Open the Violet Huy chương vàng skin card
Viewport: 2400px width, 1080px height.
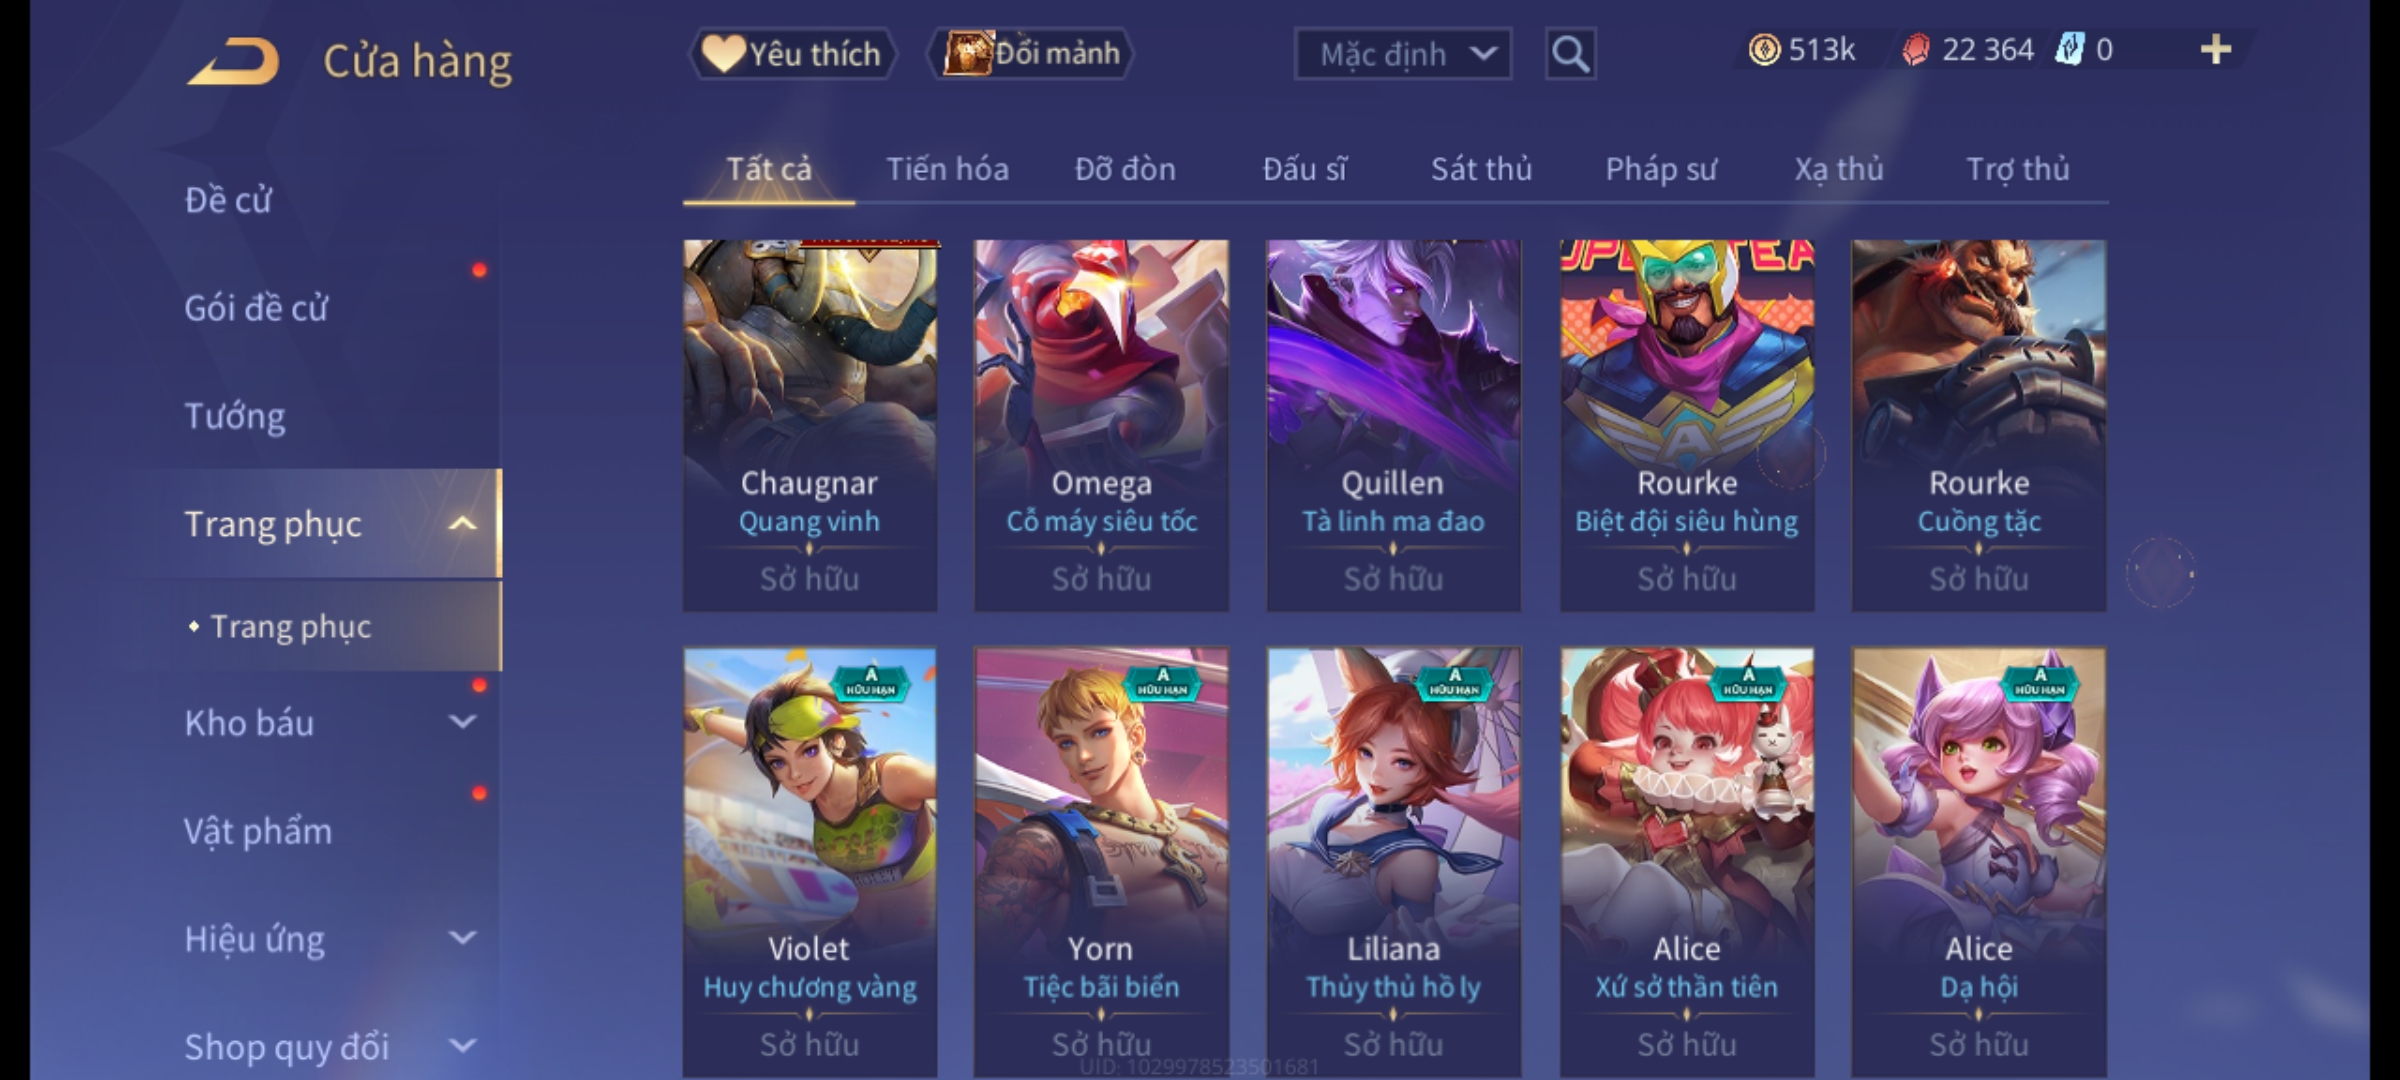click(x=810, y=862)
